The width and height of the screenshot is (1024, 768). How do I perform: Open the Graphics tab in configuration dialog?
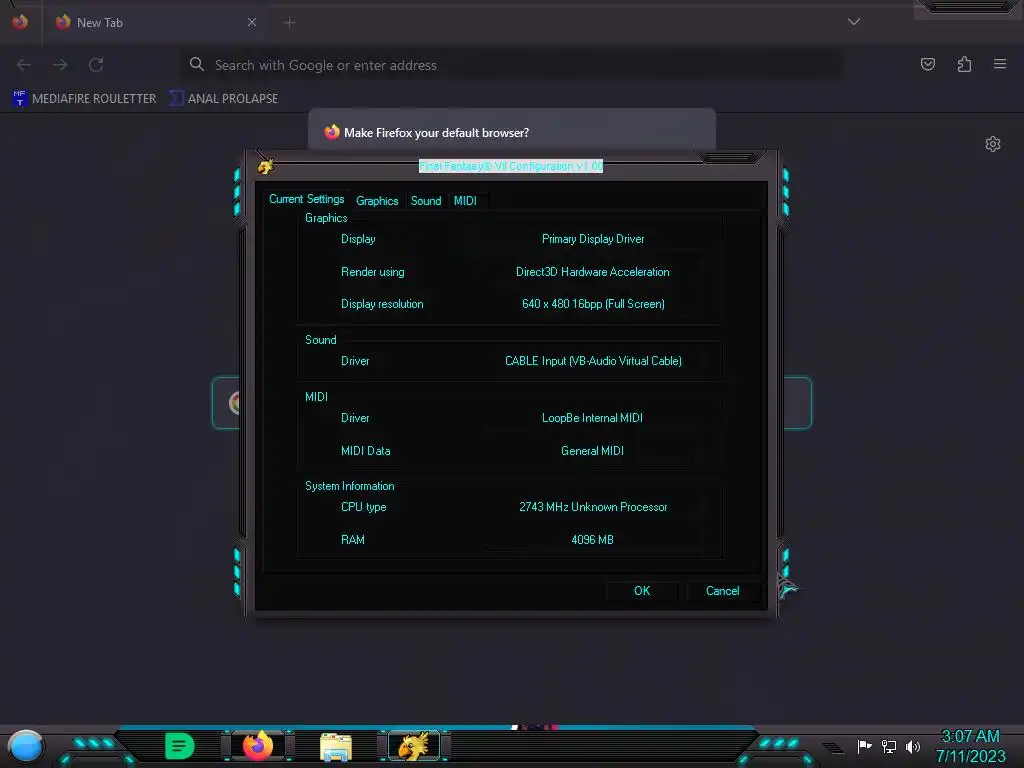click(x=377, y=200)
